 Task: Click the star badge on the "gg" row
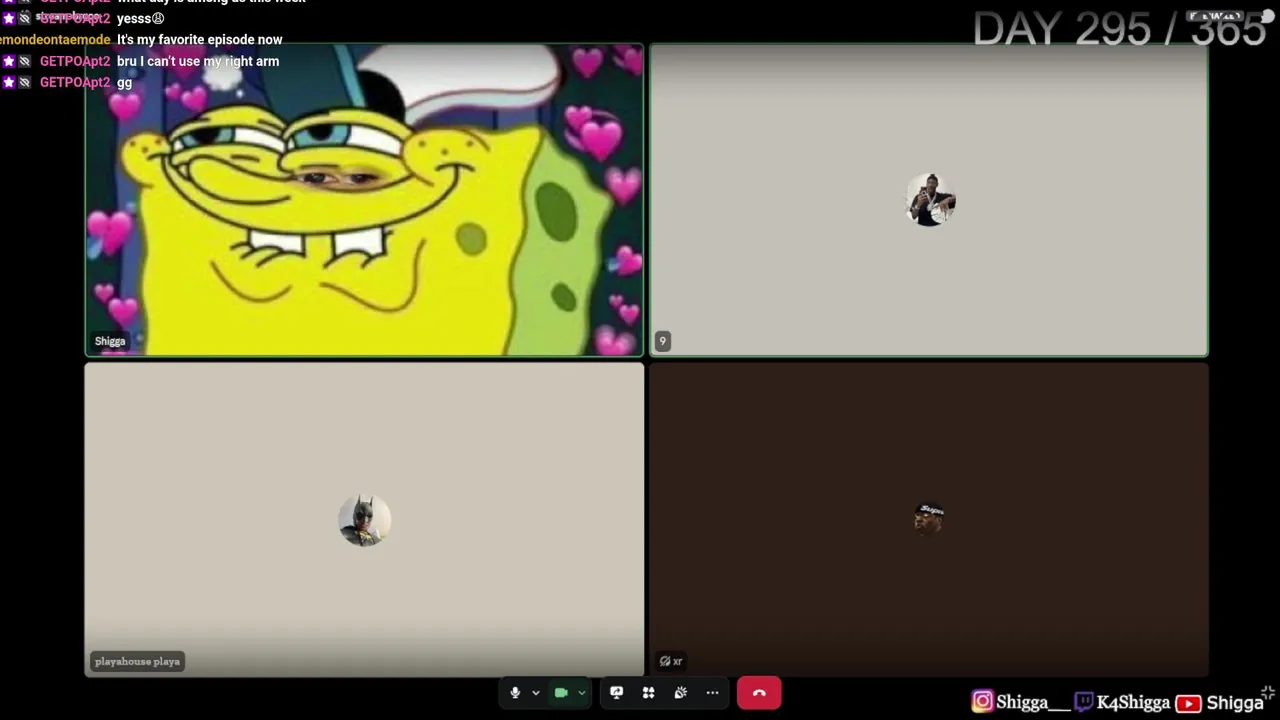8,83
